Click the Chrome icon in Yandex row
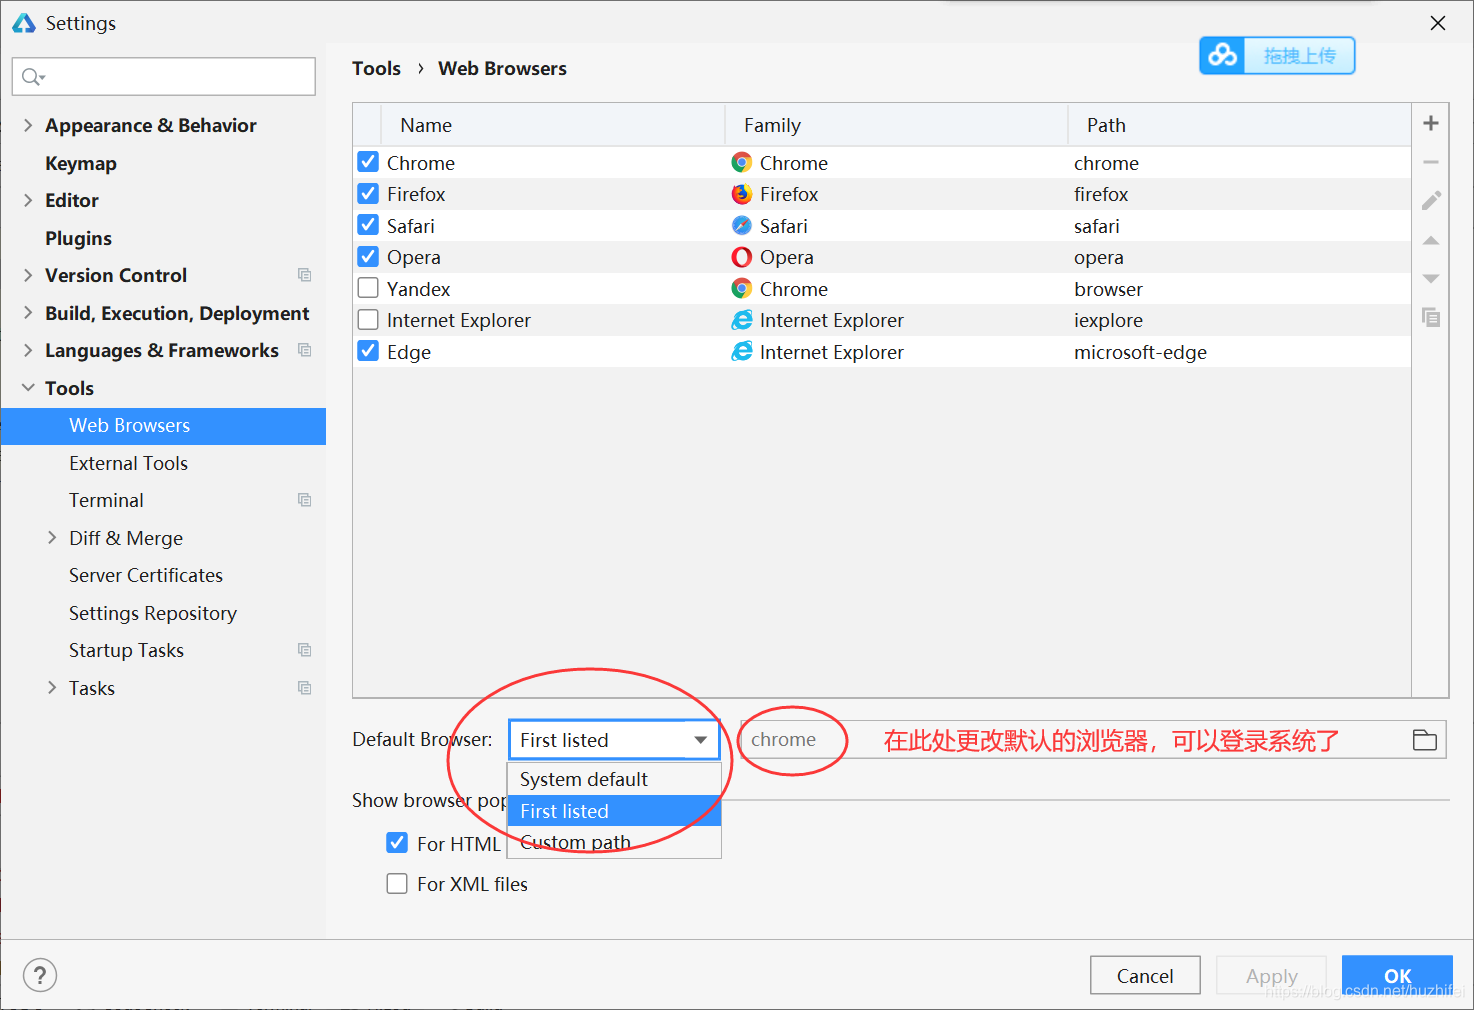Screen dimensions: 1474x1010 pos(741,288)
